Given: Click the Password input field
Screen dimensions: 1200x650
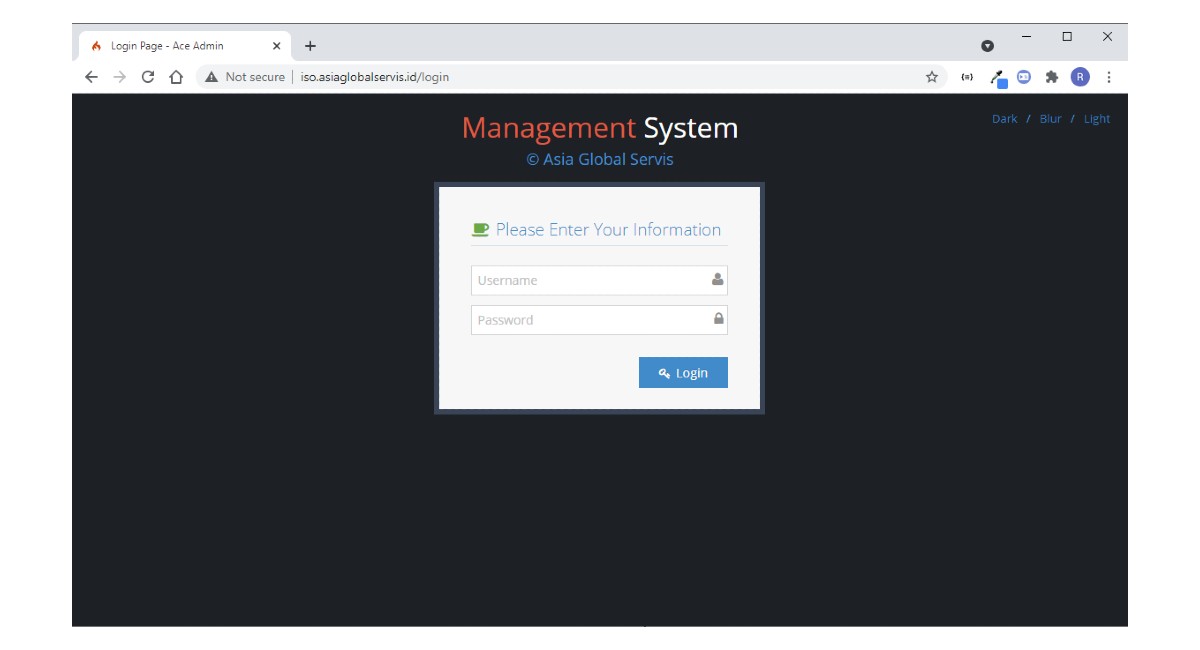Looking at the screenshot, I should point(599,320).
